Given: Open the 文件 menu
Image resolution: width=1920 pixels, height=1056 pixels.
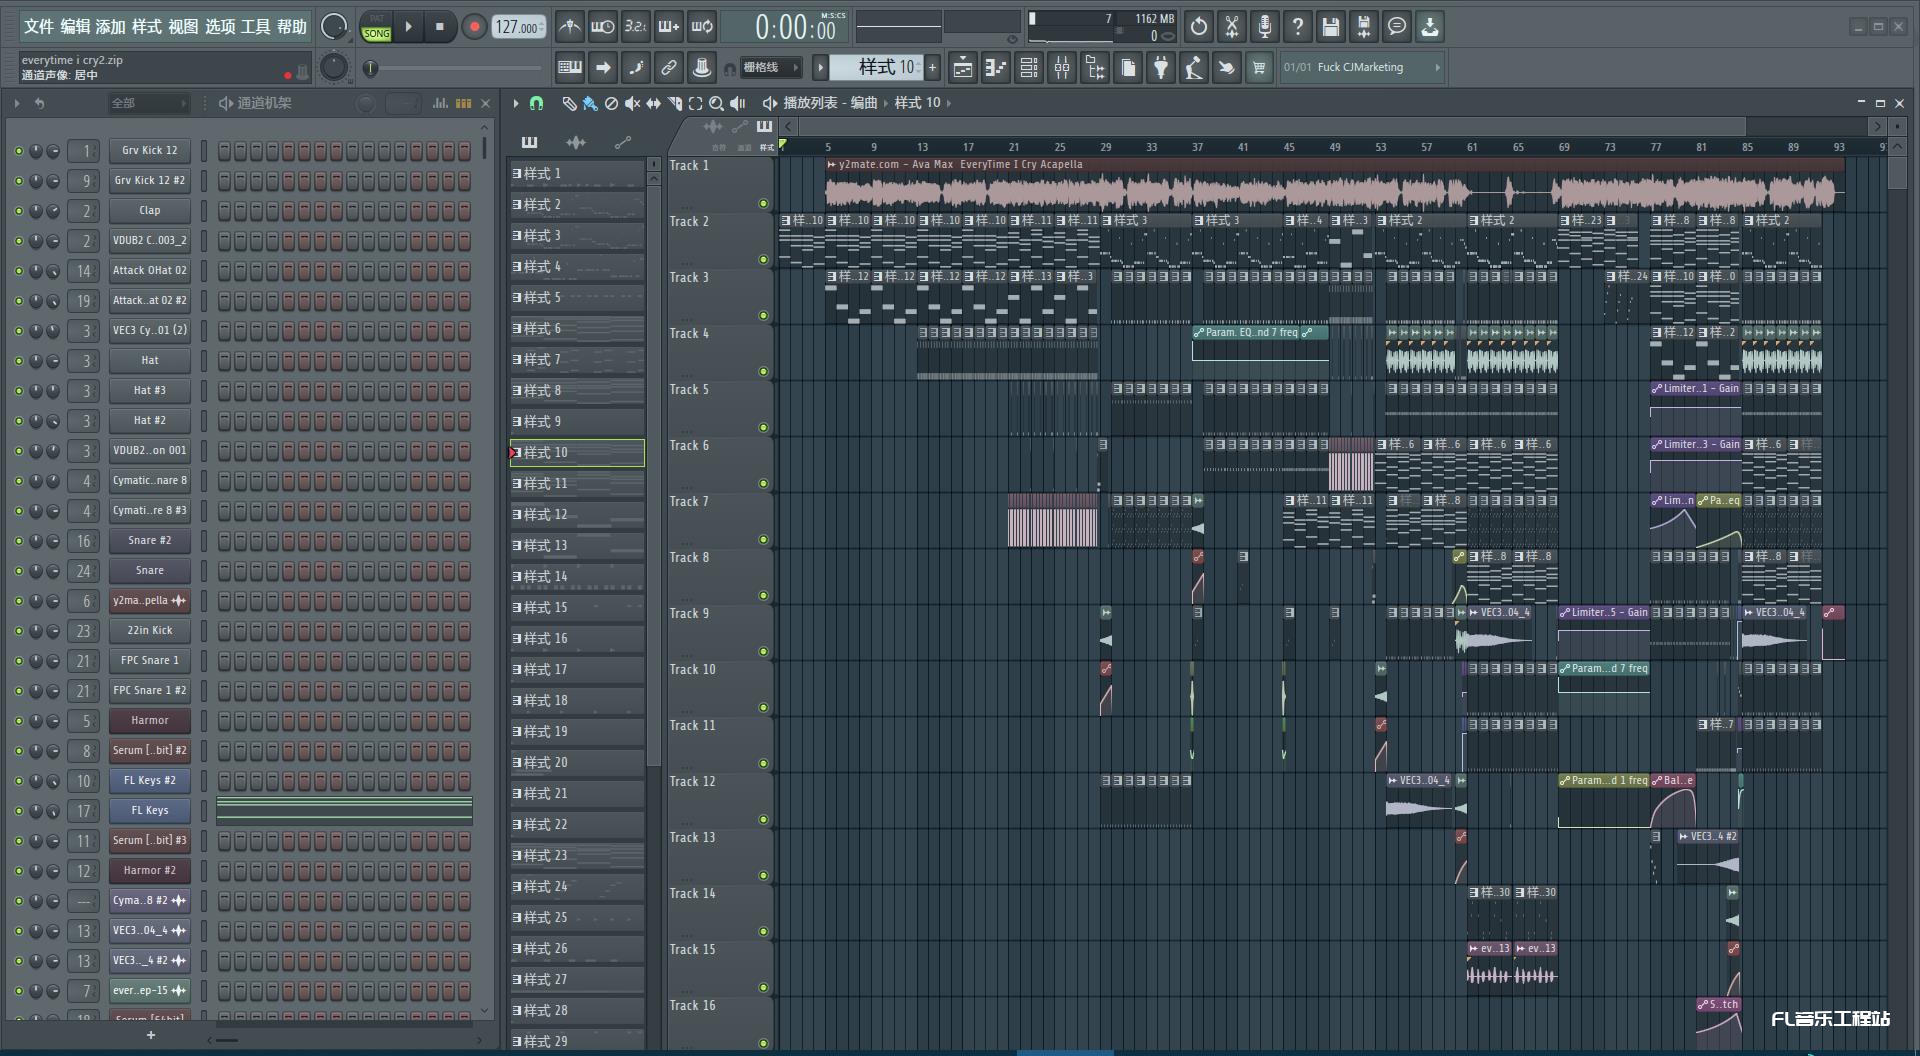Looking at the screenshot, I should point(38,27).
